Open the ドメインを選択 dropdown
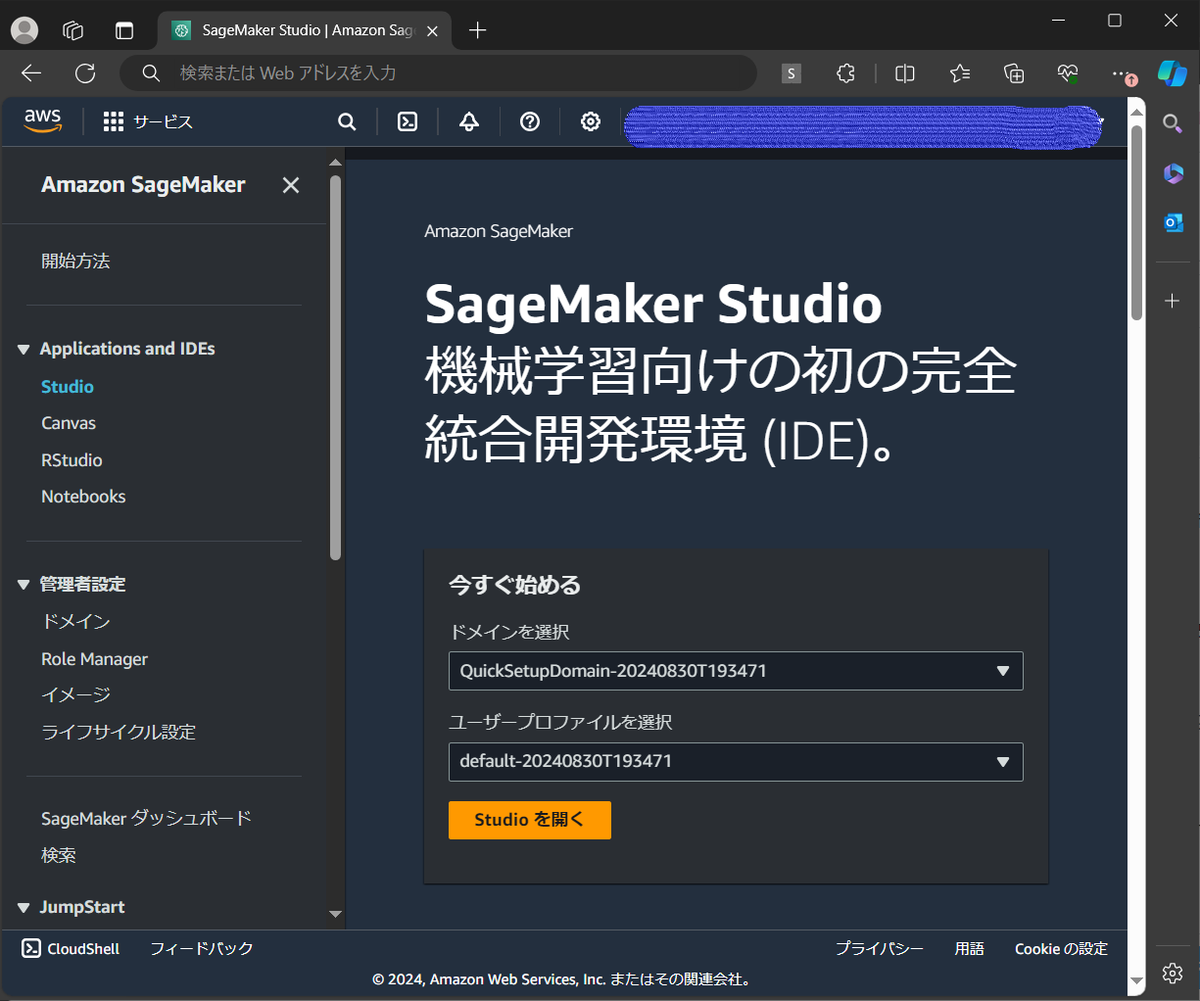This screenshot has height=1001, width=1200. tap(736, 671)
